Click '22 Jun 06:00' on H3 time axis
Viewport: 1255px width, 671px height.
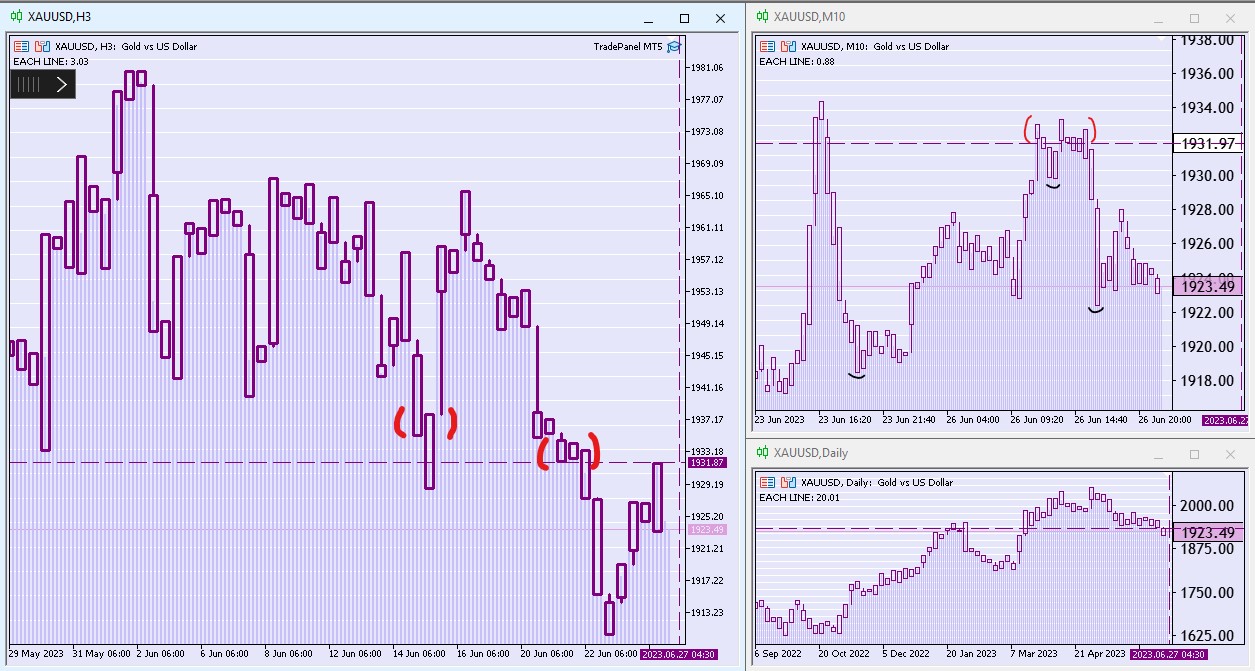[x=611, y=653]
